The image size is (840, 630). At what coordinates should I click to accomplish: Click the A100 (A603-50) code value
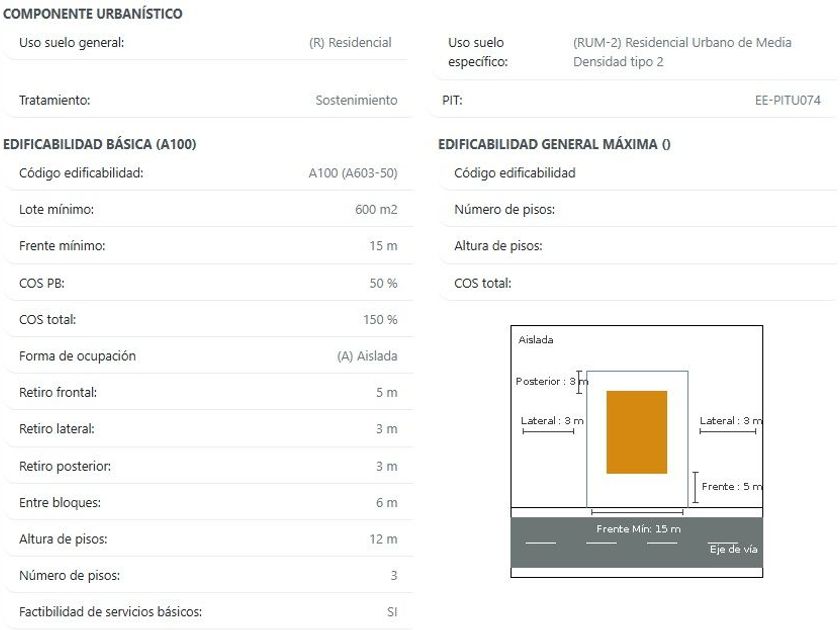tap(353, 173)
